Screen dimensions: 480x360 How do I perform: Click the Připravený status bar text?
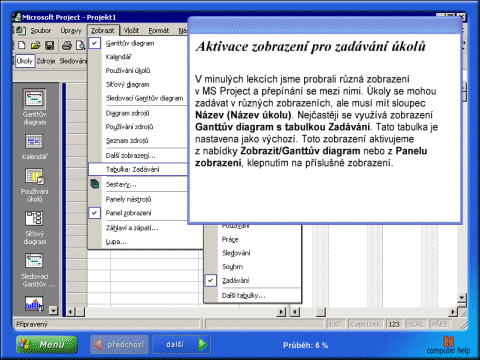(32, 324)
